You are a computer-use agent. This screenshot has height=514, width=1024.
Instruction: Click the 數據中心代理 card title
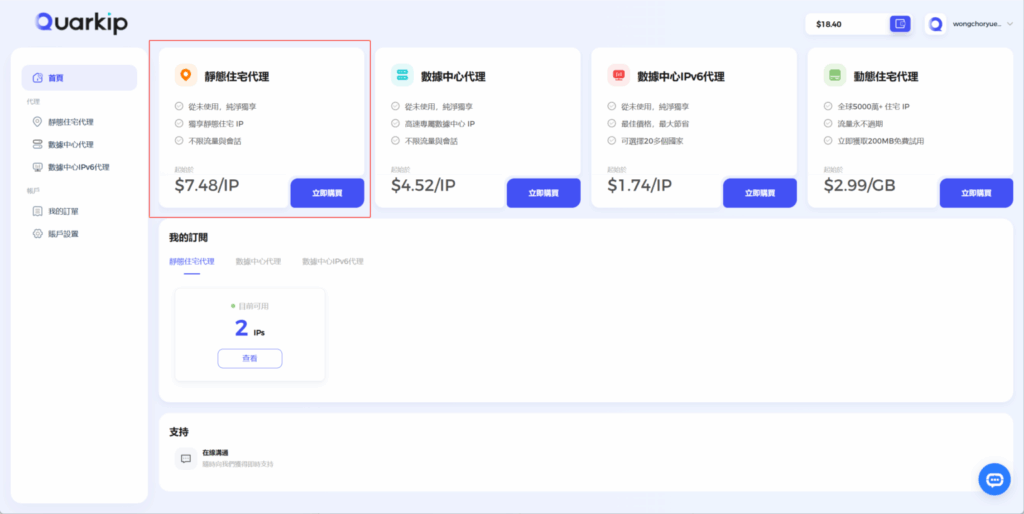pyautogui.click(x=453, y=76)
